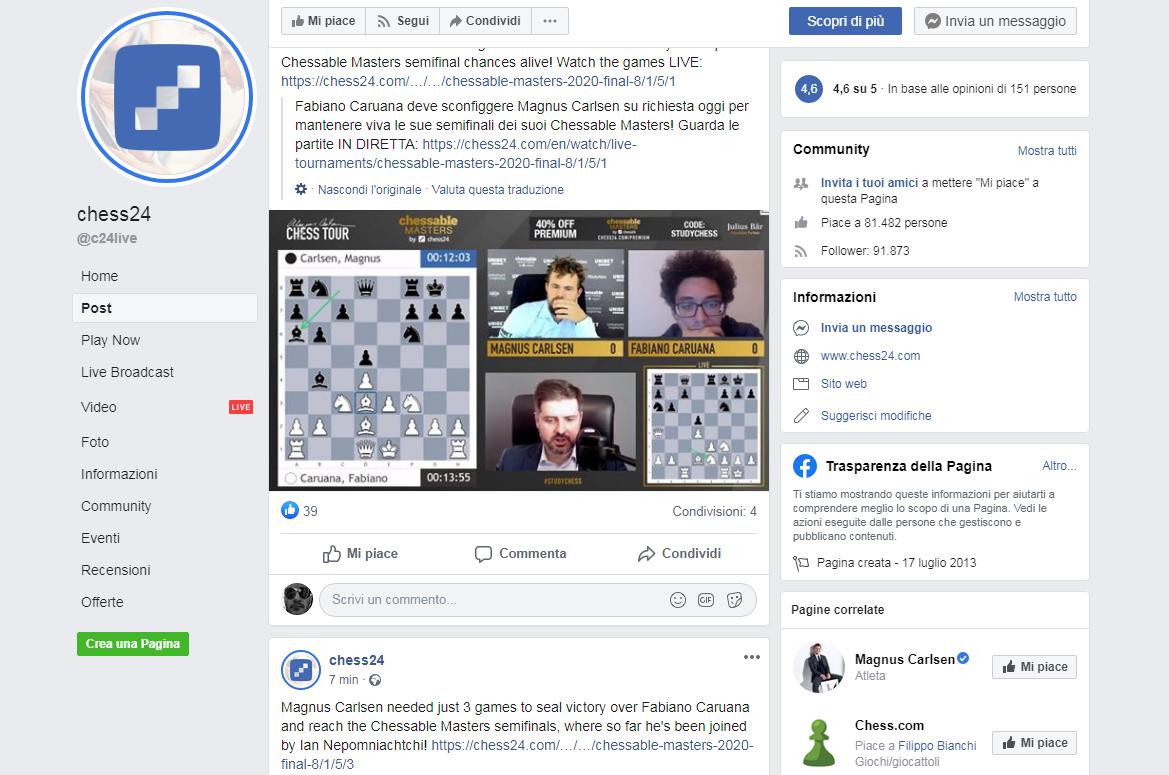This screenshot has width=1169, height=775.
Task: Click Invia un messaggio link in Informazioni
Action: click(x=876, y=328)
